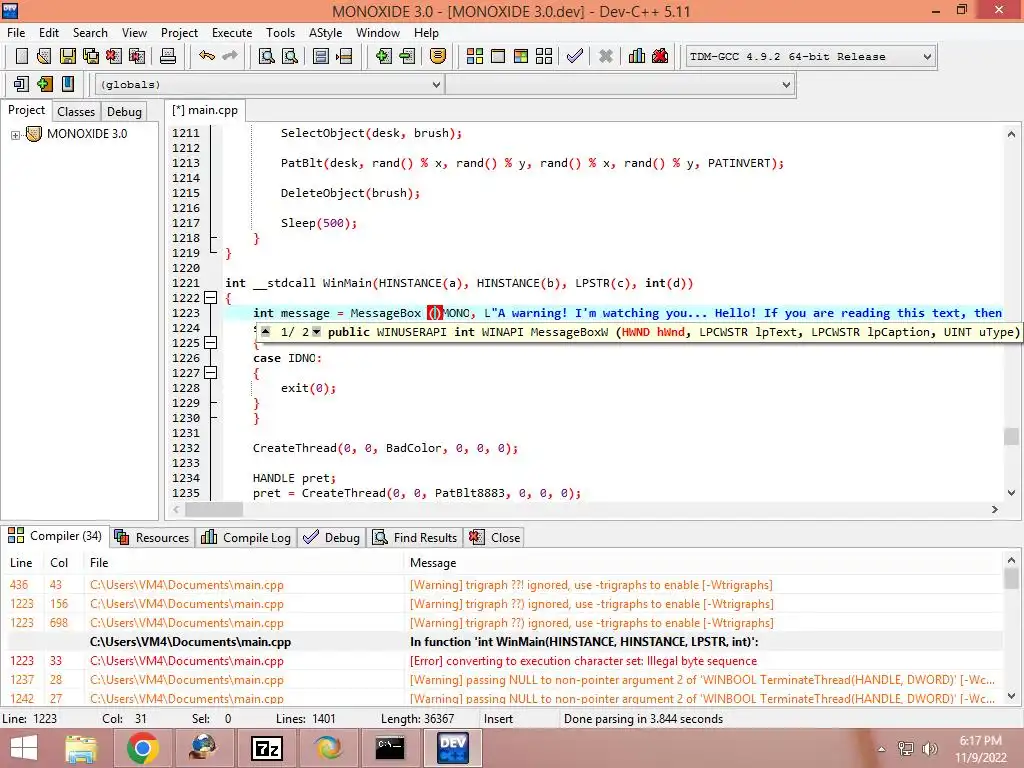Show previous overload in tooltip up arrow
Image resolution: width=1024 pixels, height=768 pixels.
coord(265,332)
